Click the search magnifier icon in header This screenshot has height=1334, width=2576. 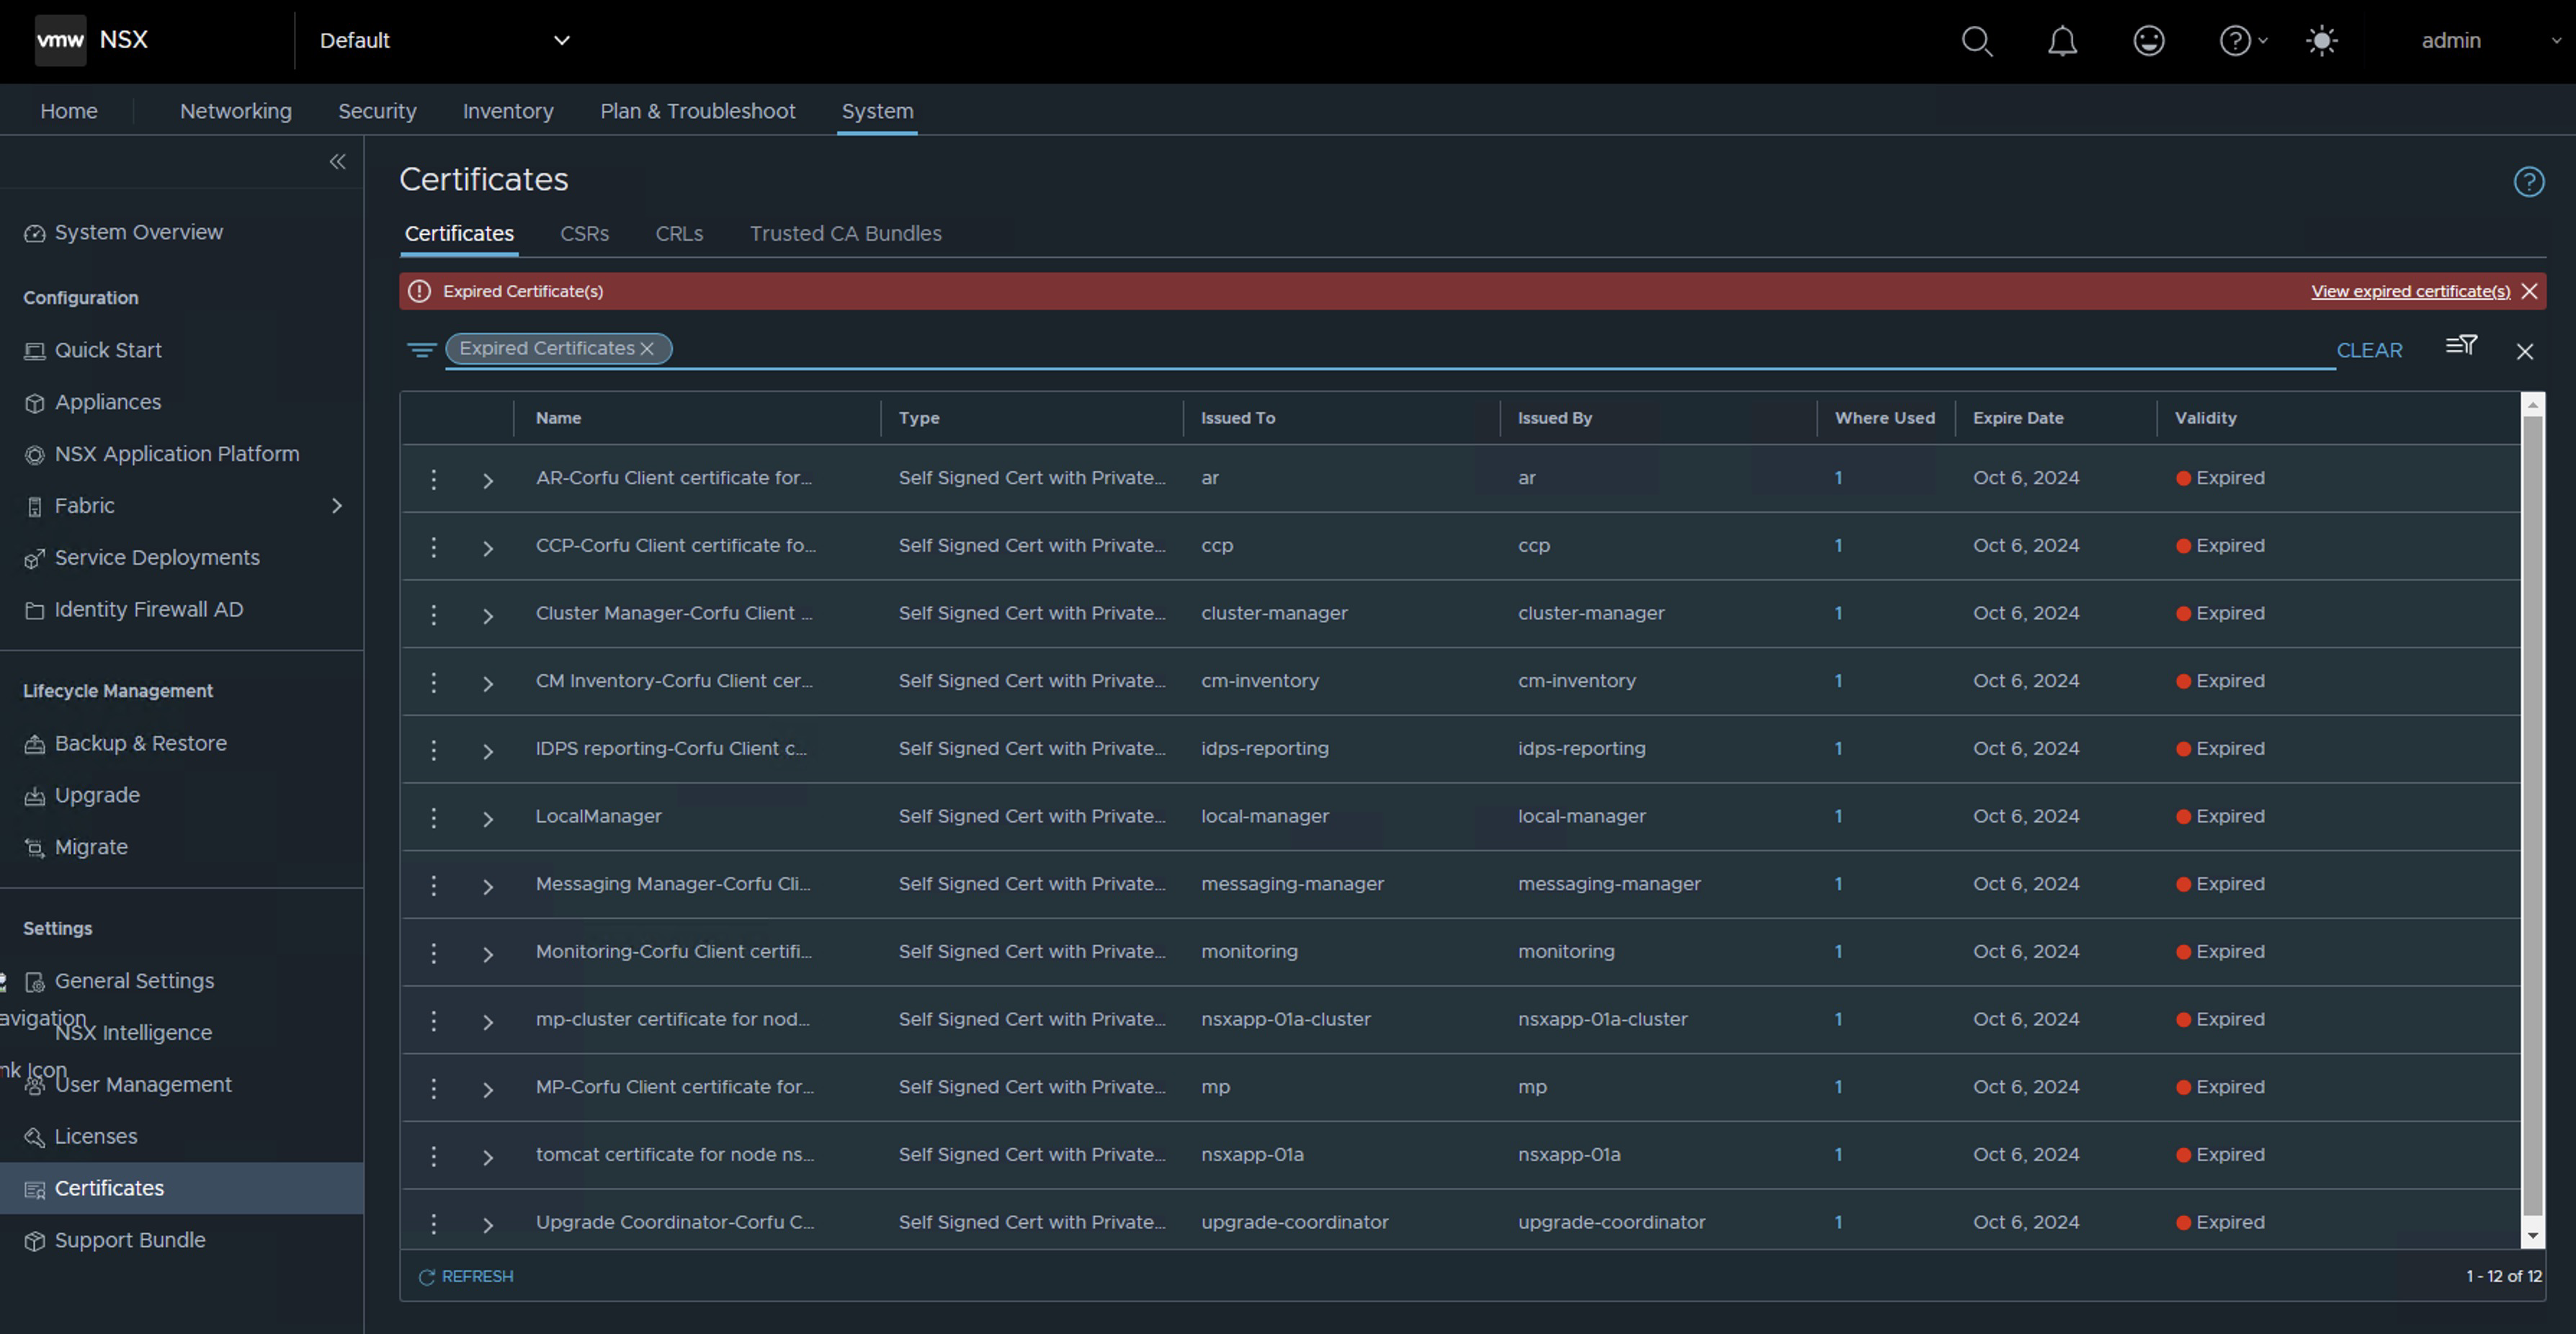pos(1976,41)
